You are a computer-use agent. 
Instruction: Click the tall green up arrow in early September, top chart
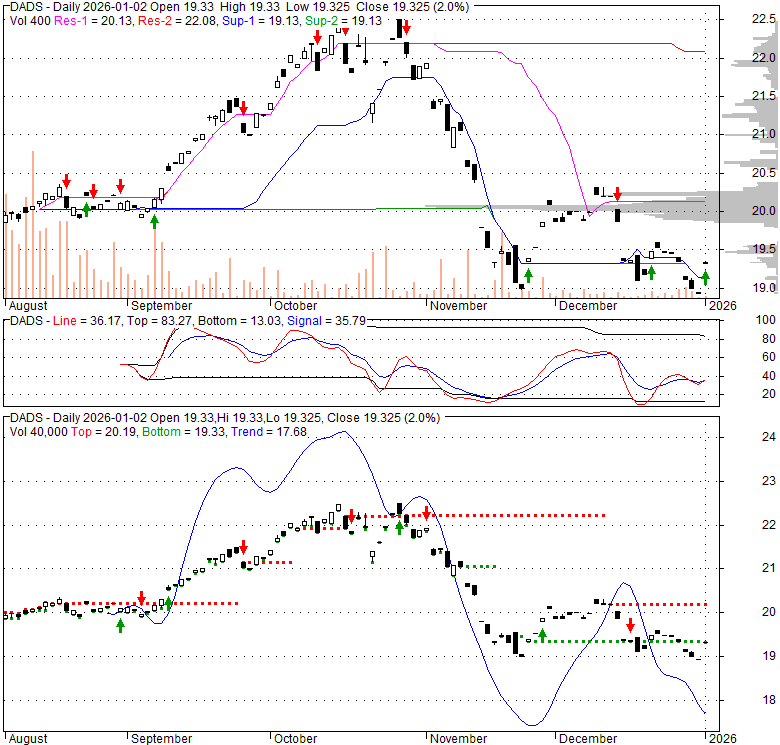[154, 220]
